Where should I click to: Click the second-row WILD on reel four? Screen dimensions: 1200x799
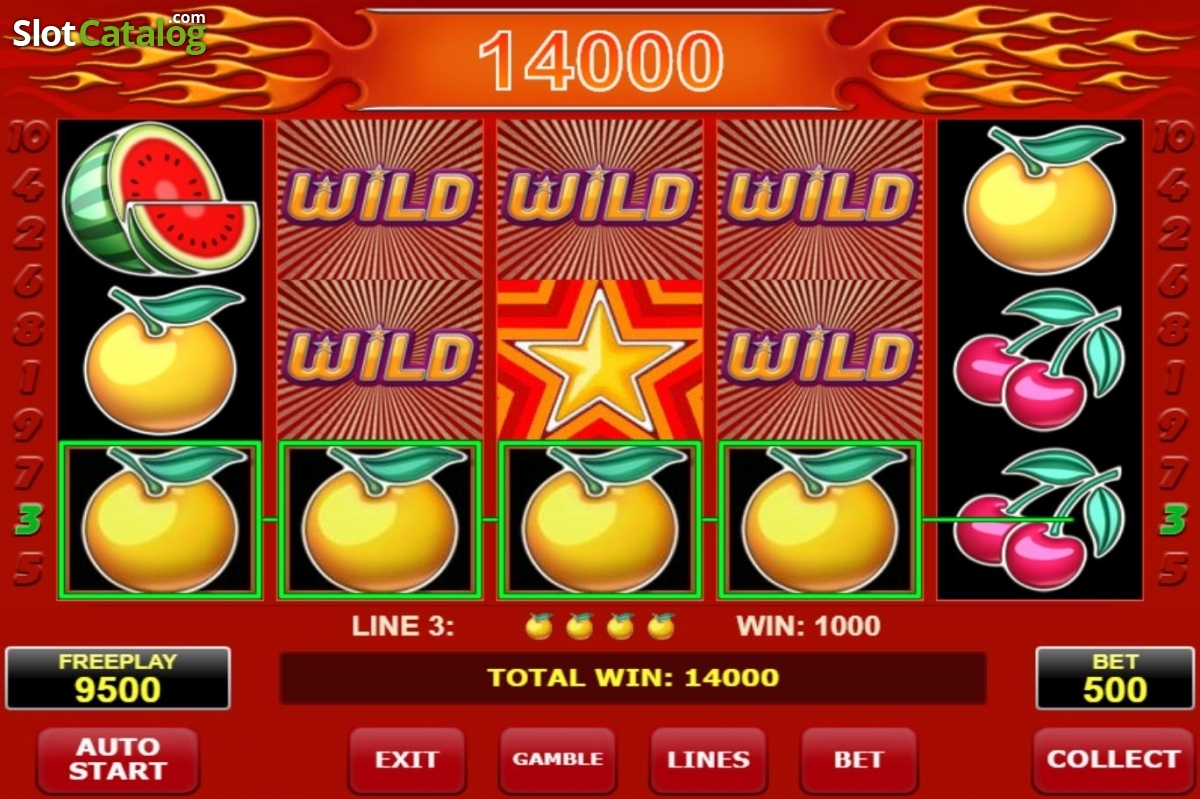[x=819, y=357]
